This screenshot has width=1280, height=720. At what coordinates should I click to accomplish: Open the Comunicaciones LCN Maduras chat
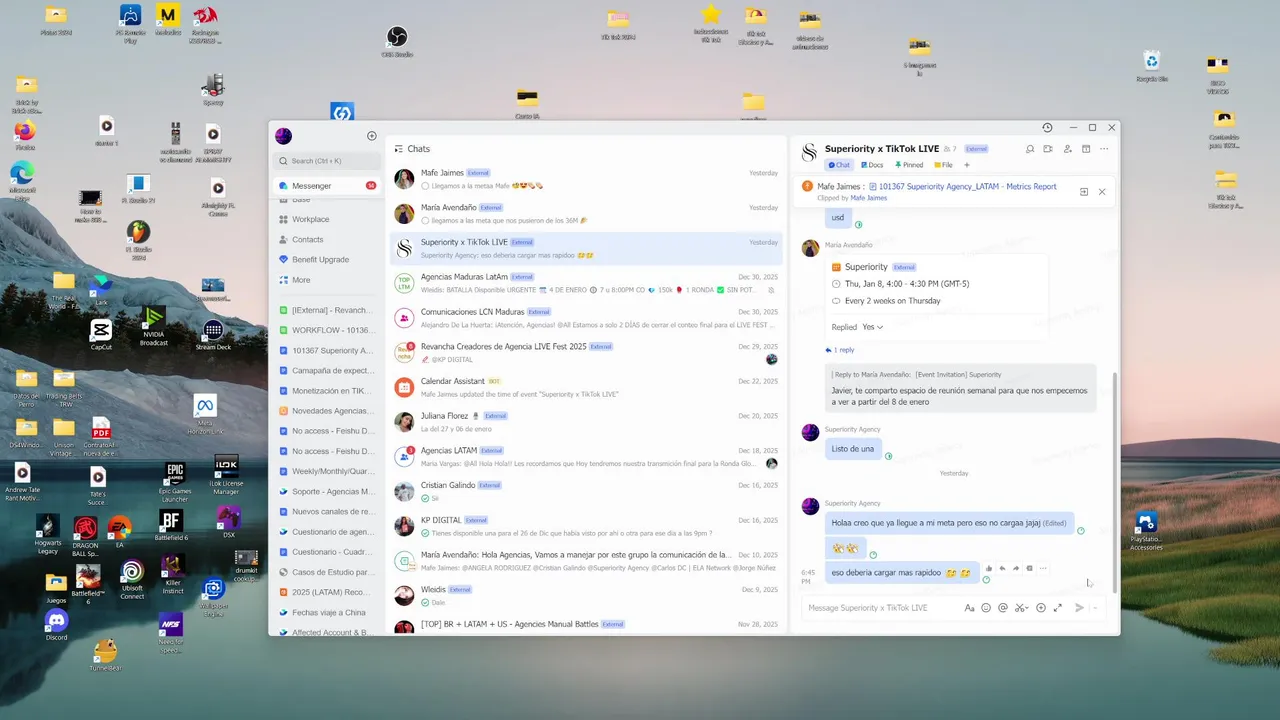[586, 318]
